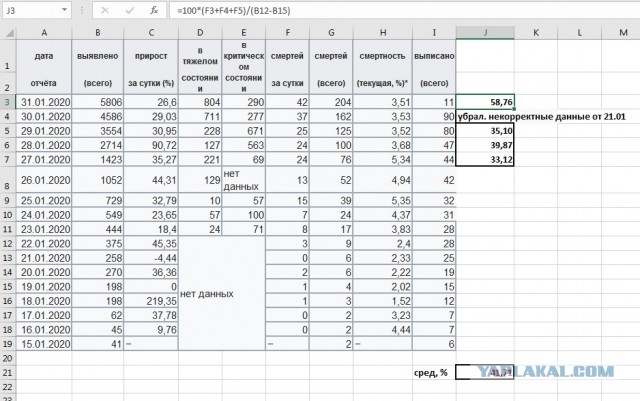Click the 'сред, %' label cell

click(x=434, y=372)
